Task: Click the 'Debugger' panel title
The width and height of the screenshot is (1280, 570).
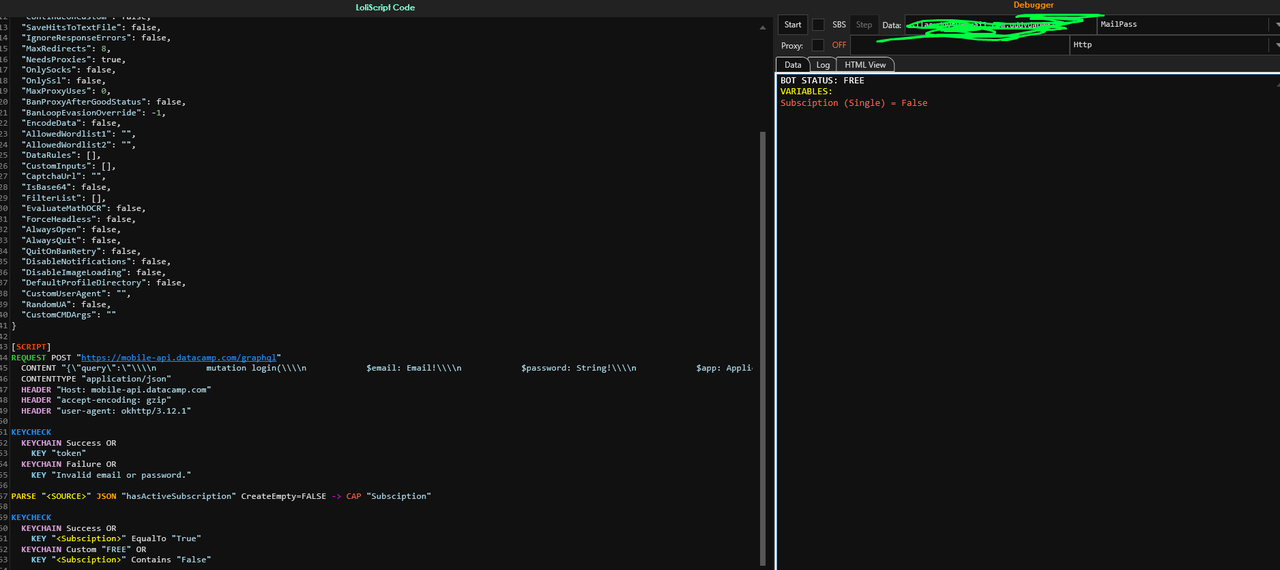Action: click(1033, 6)
